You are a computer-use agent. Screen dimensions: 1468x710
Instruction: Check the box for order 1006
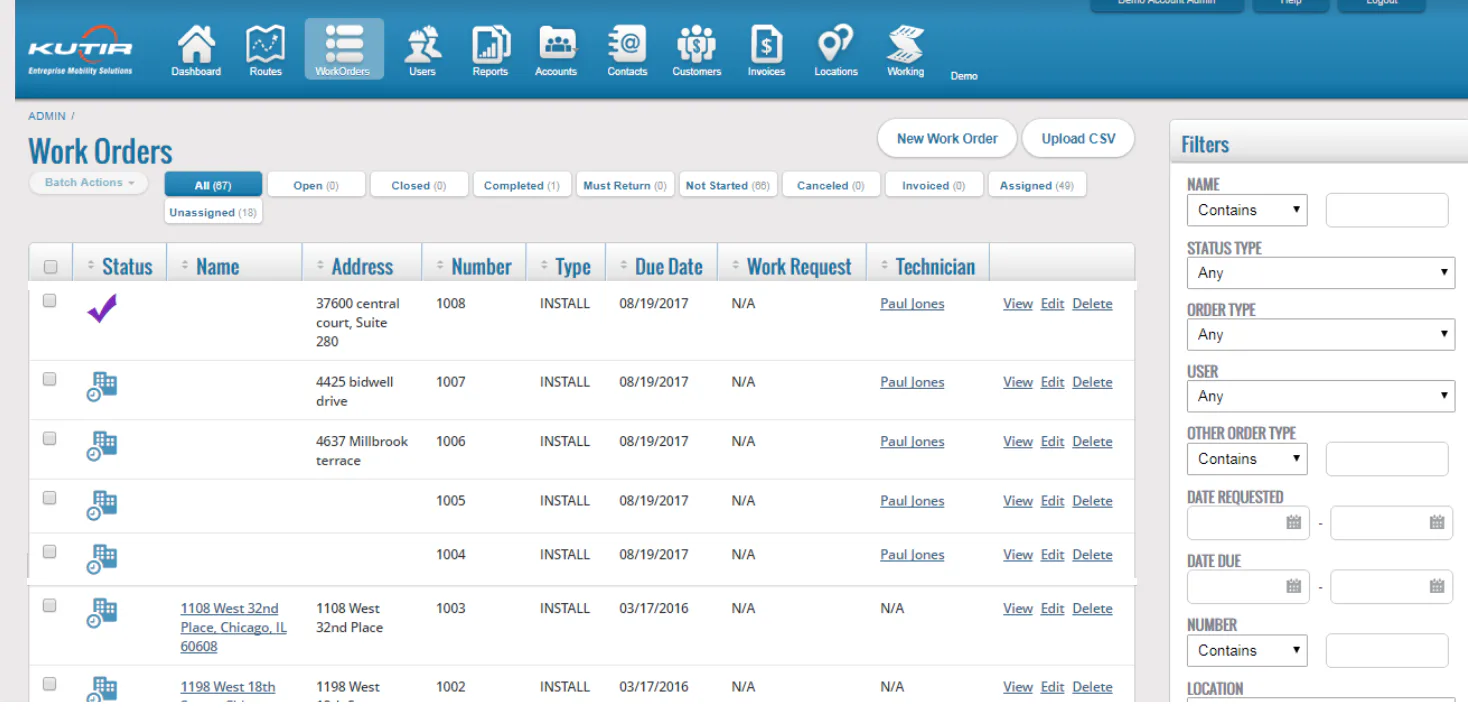tap(49, 438)
